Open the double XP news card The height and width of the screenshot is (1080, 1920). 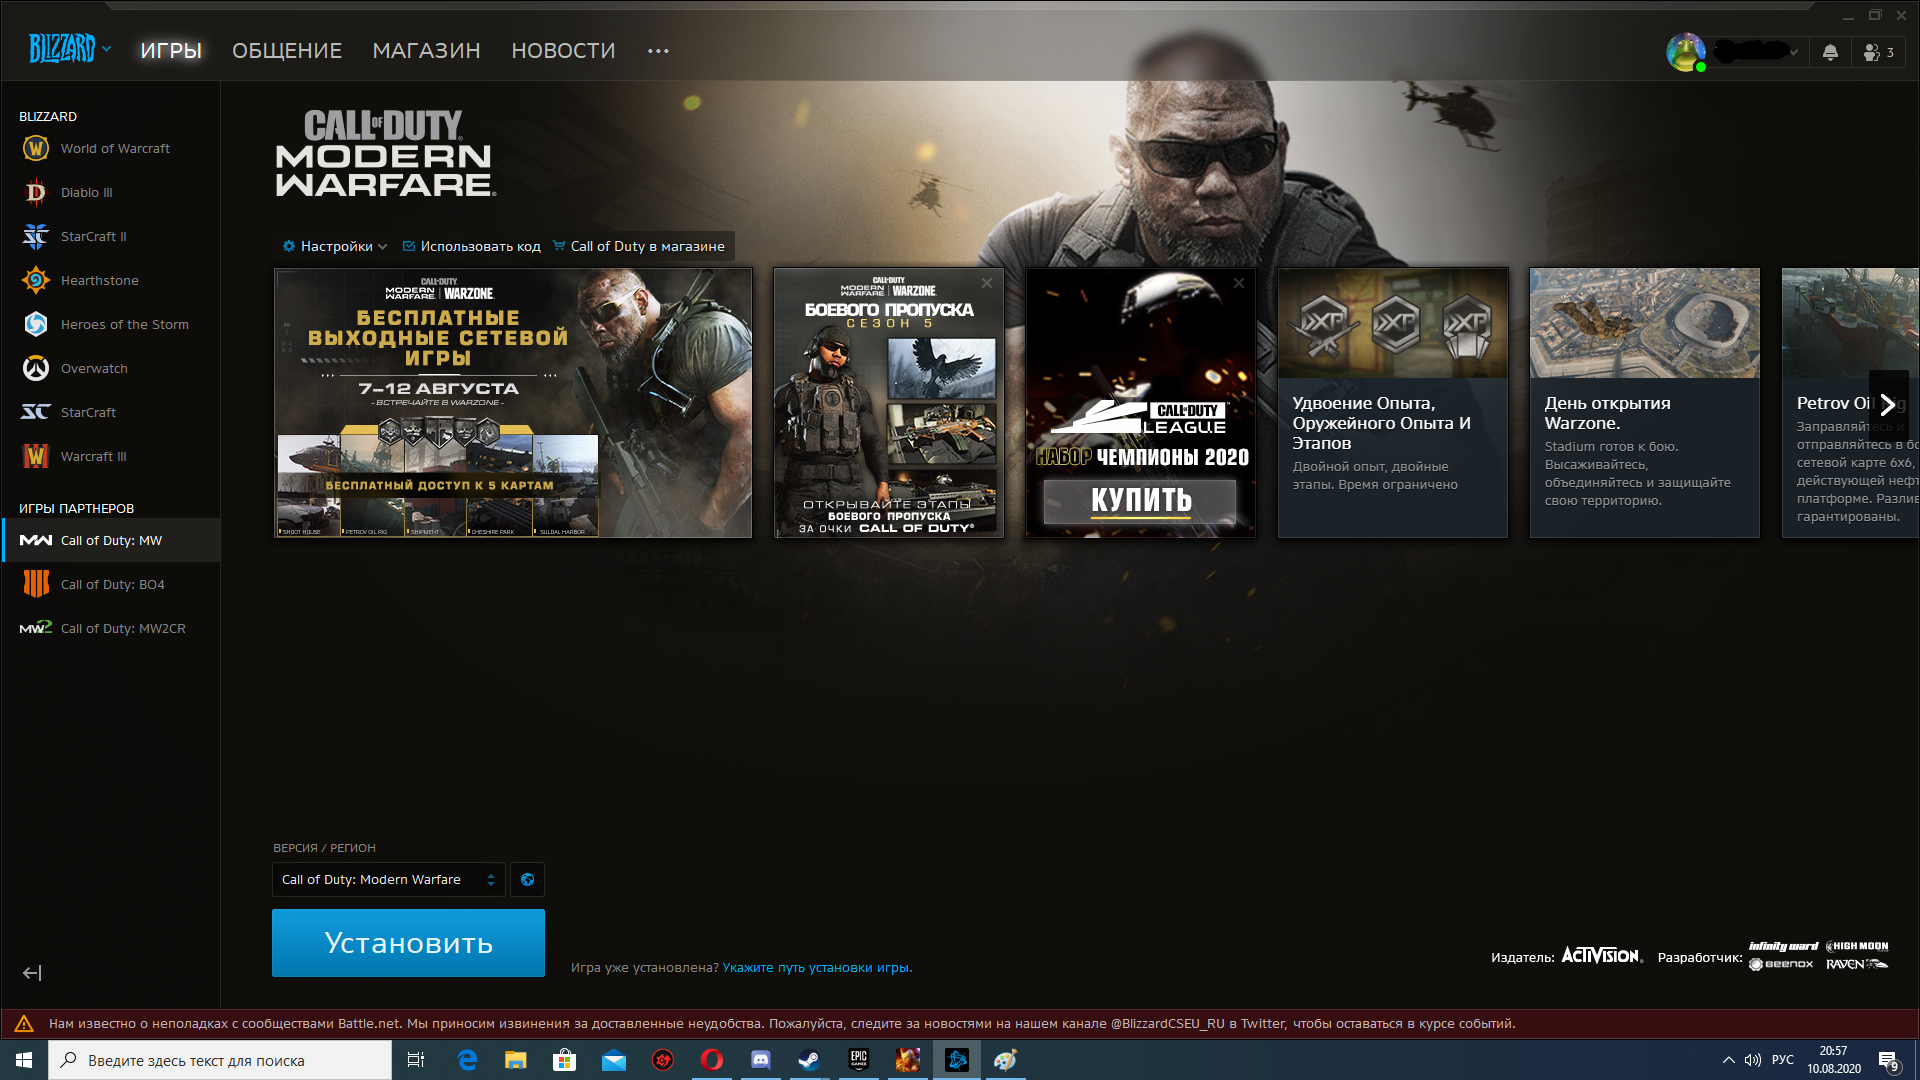point(1393,403)
